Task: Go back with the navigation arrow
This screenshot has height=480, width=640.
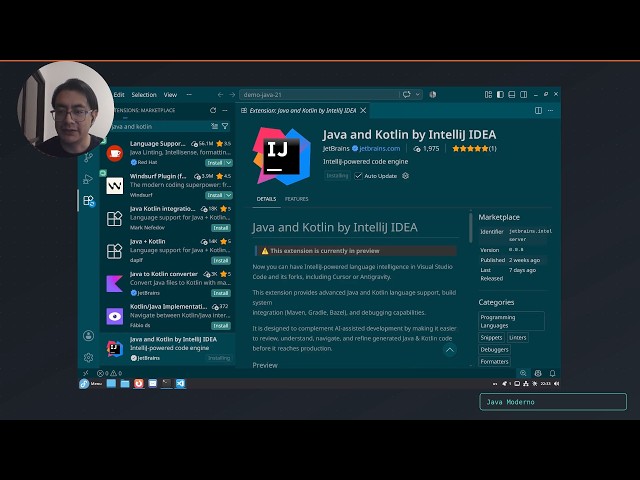Action: point(220,95)
